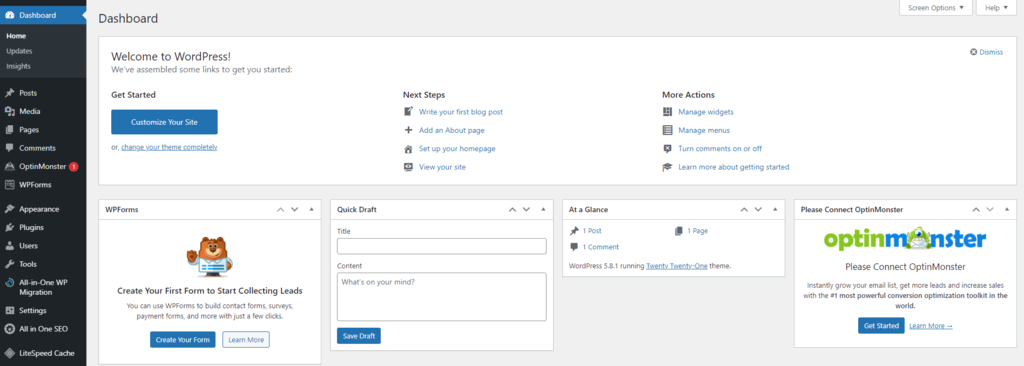Click the WPForms Learn More button
The height and width of the screenshot is (366, 1024).
click(x=246, y=340)
